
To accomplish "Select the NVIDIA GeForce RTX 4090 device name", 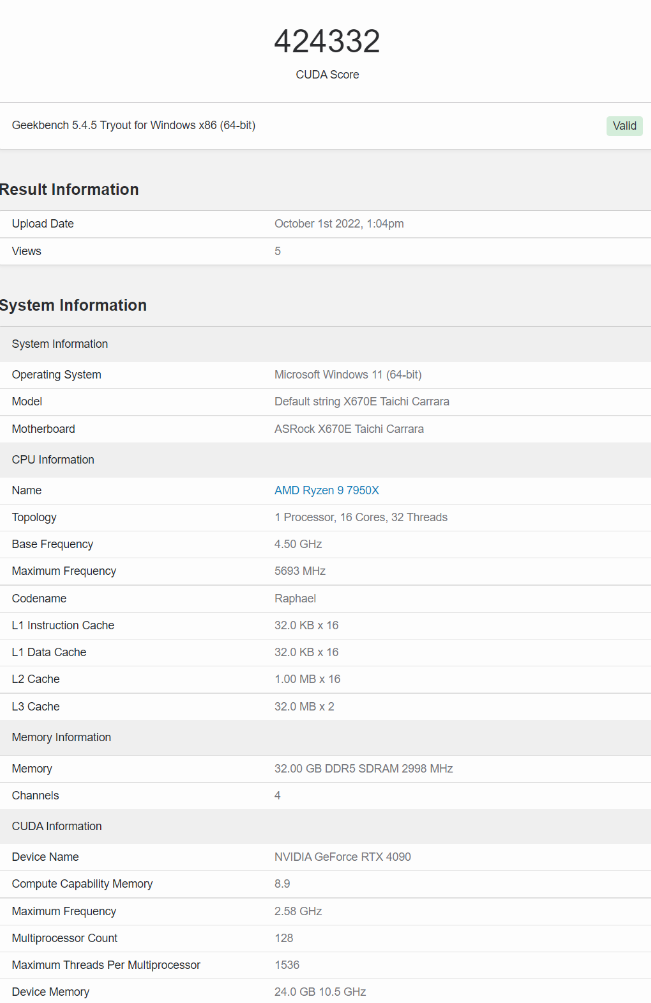I will pyautogui.click(x=342, y=857).
